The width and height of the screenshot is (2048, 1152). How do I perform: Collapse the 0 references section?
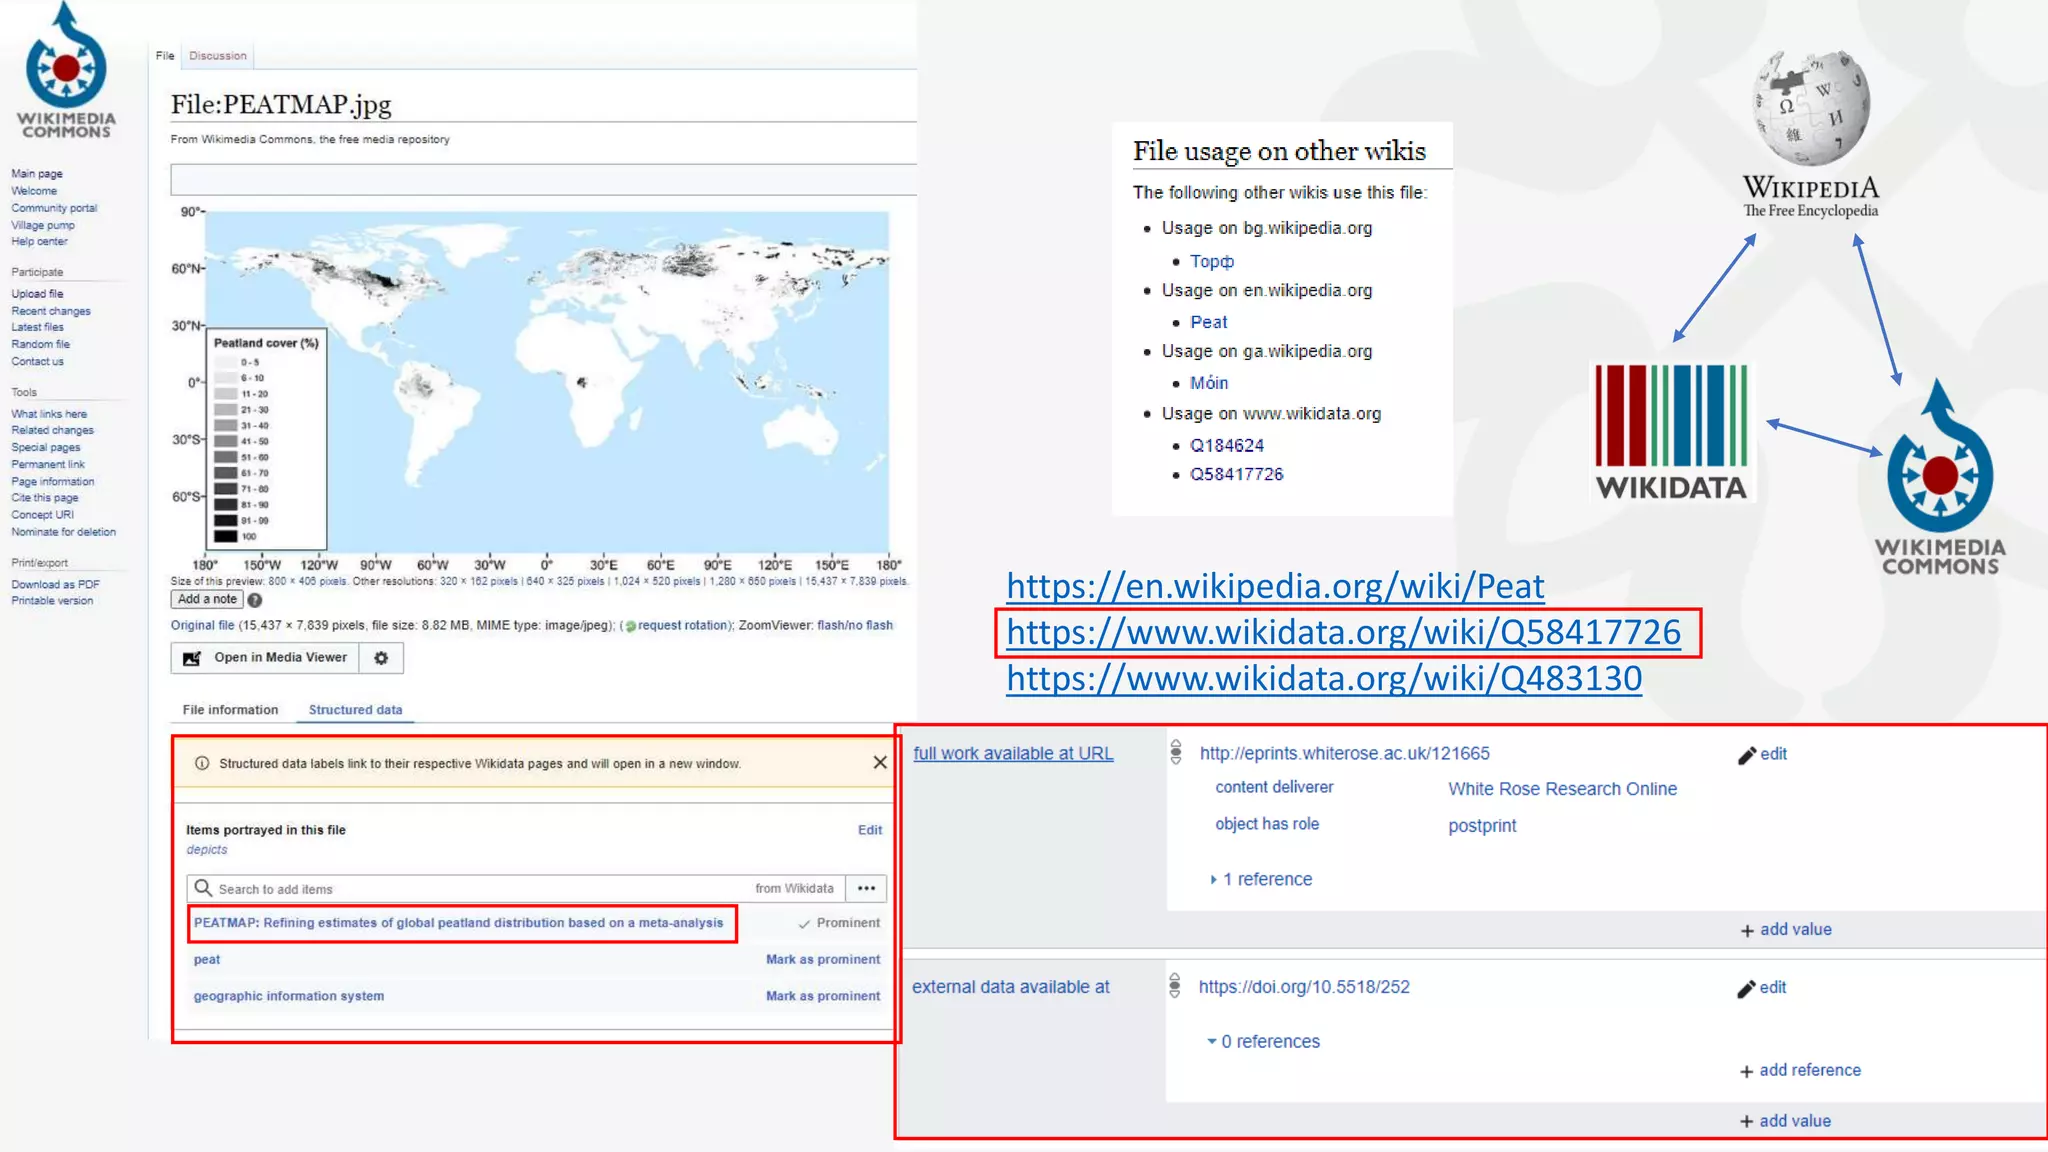coord(1211,1042)
